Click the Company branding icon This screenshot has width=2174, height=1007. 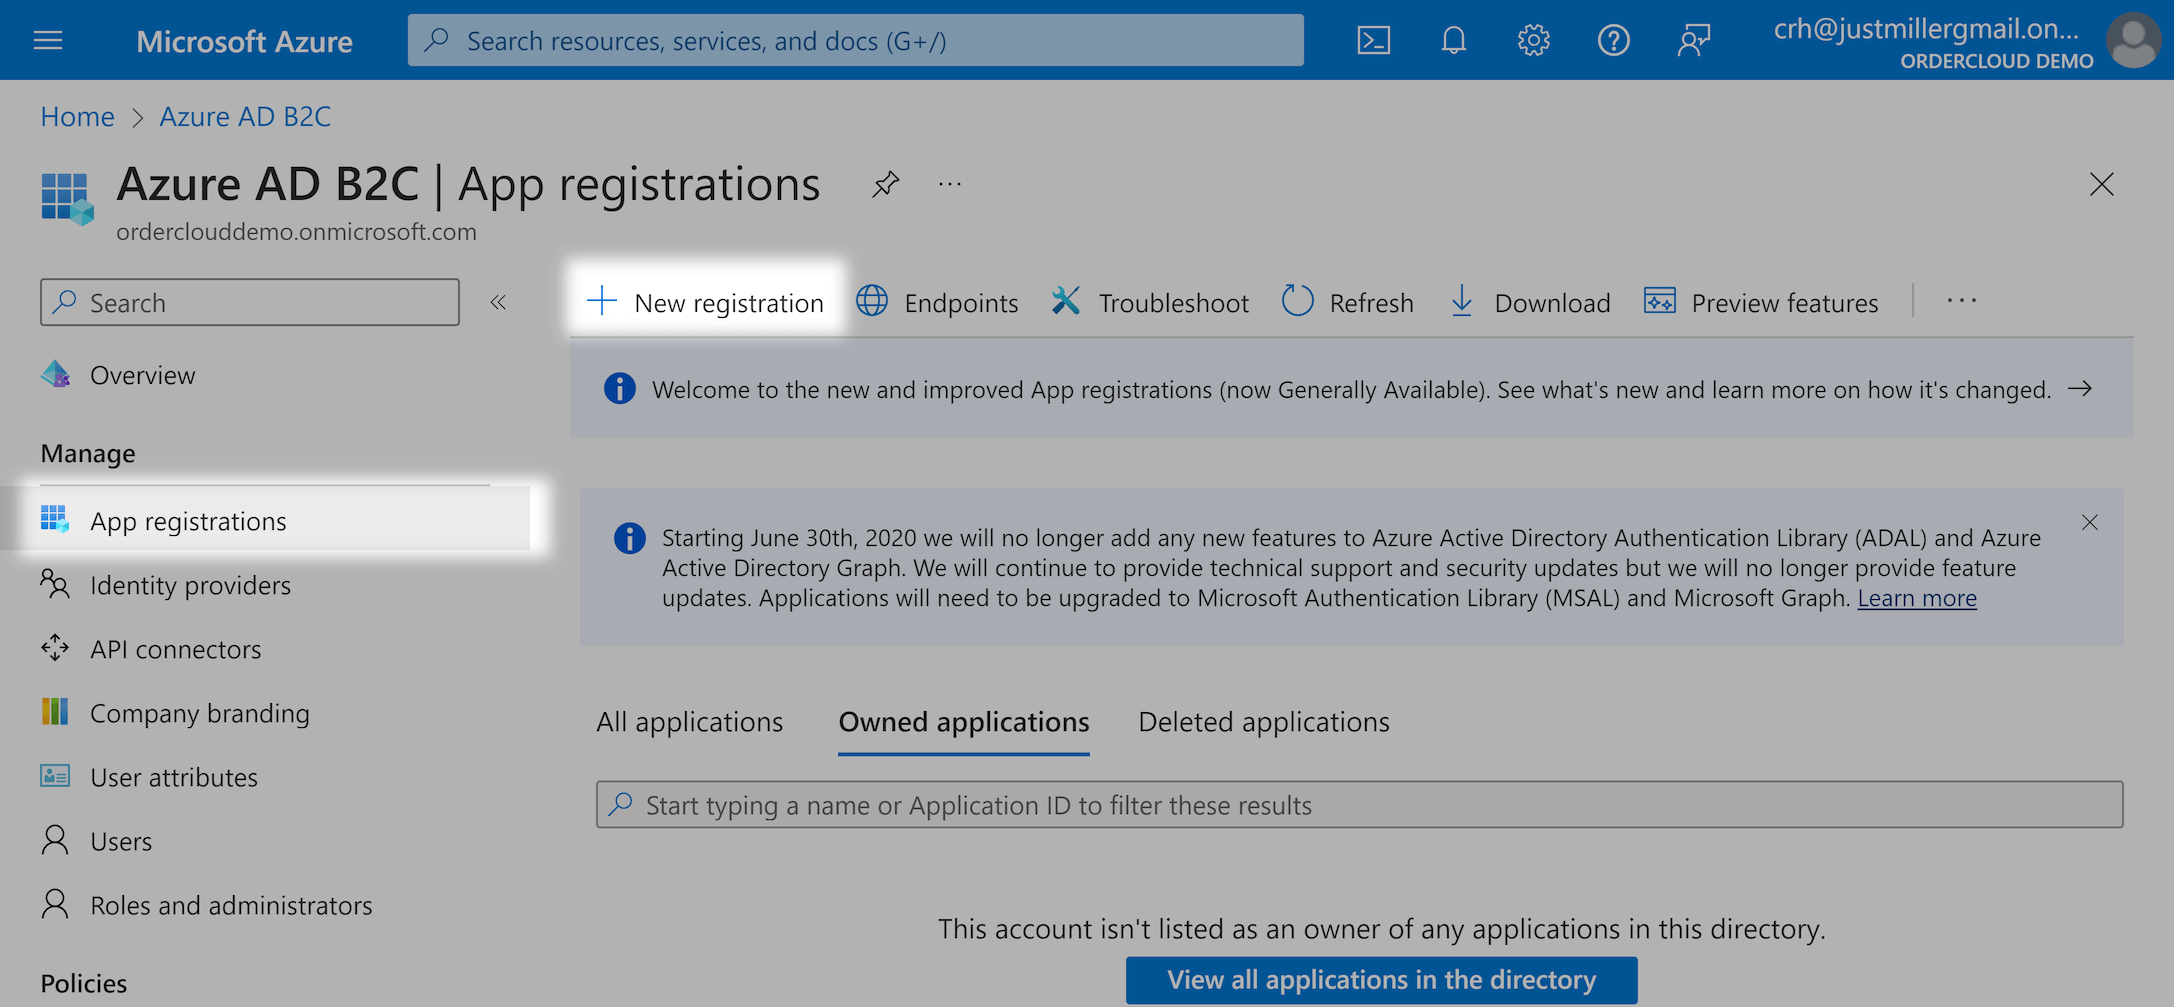(55, 712)
